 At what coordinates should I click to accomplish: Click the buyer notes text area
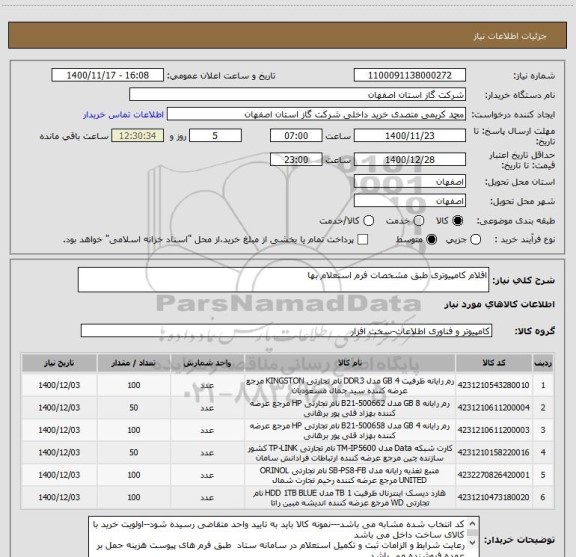pos(284,536)
